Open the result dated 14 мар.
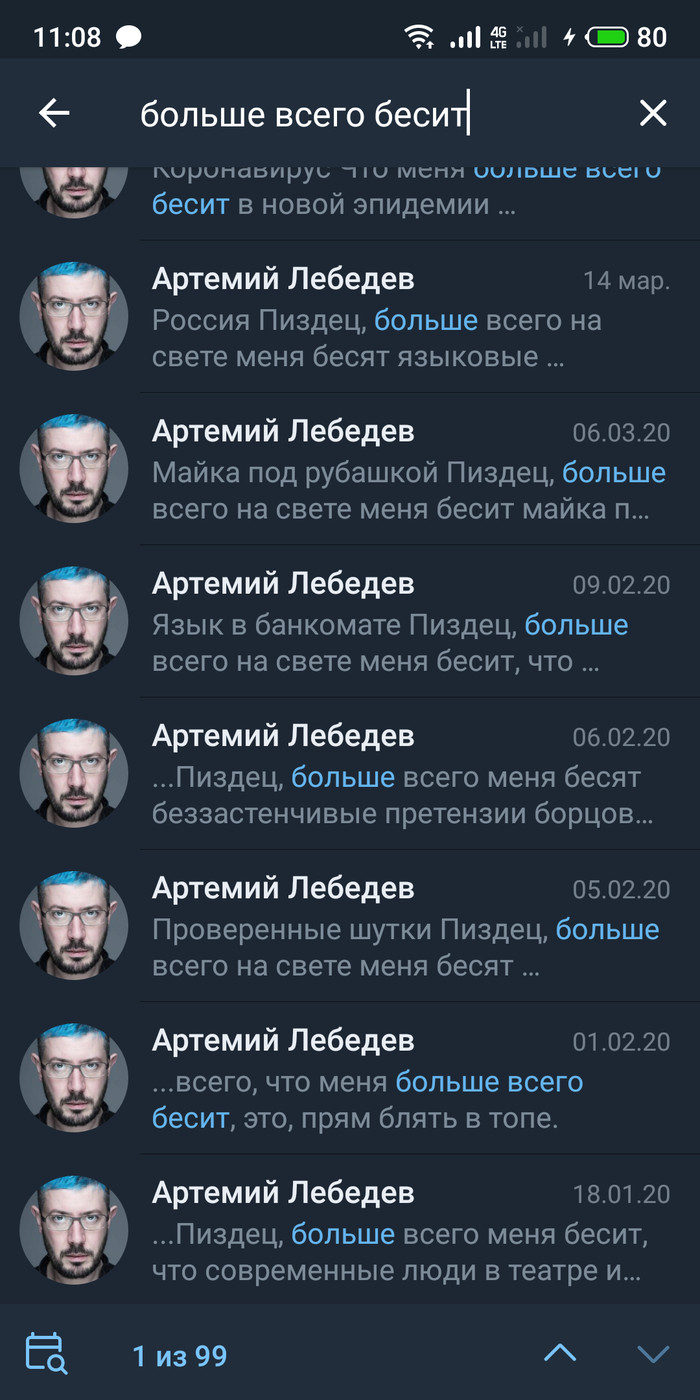The height and width of the screenshot is (1400, 700). pos(350,317)
